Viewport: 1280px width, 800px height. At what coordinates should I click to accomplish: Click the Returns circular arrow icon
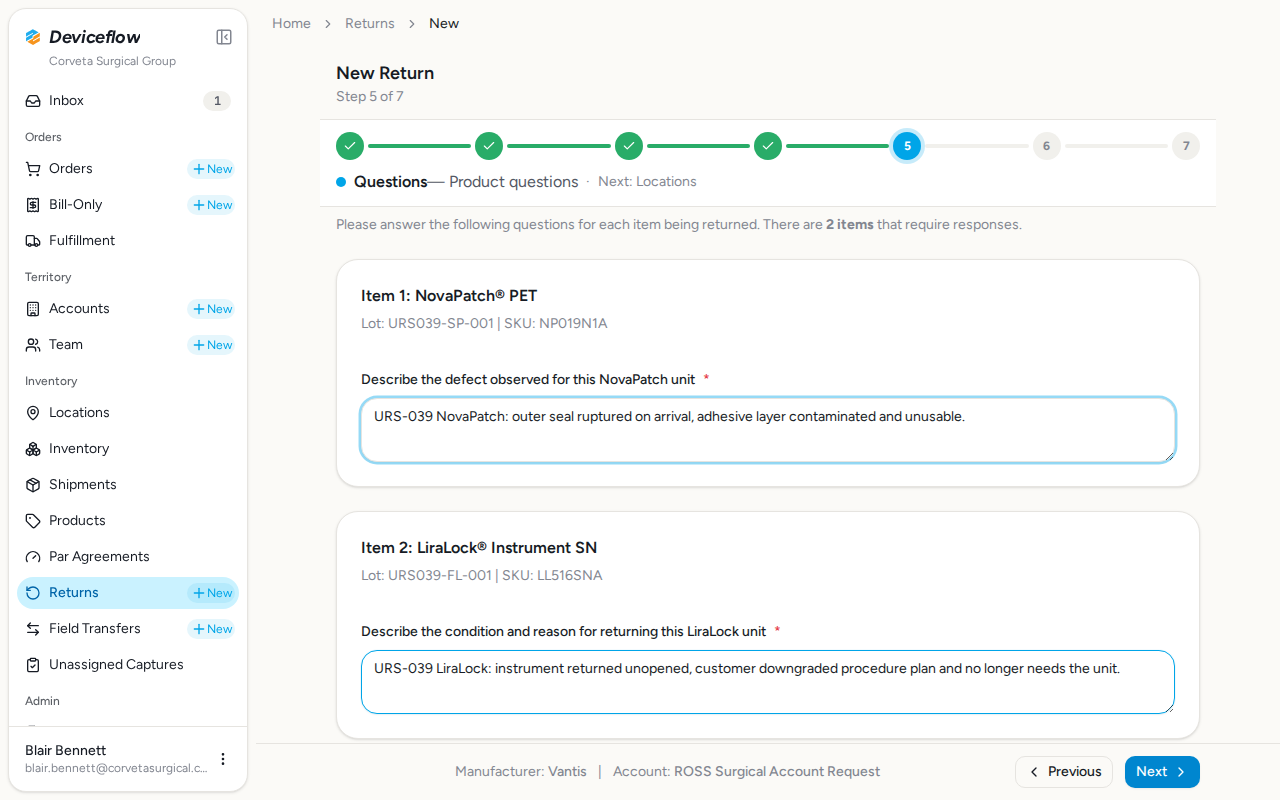[33, 593]
